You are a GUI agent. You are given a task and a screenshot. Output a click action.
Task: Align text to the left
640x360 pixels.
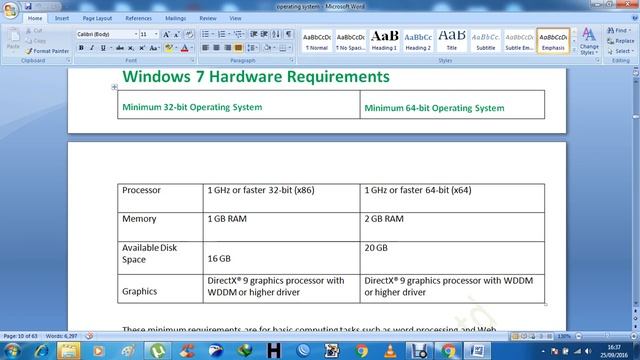coord(205,48)
